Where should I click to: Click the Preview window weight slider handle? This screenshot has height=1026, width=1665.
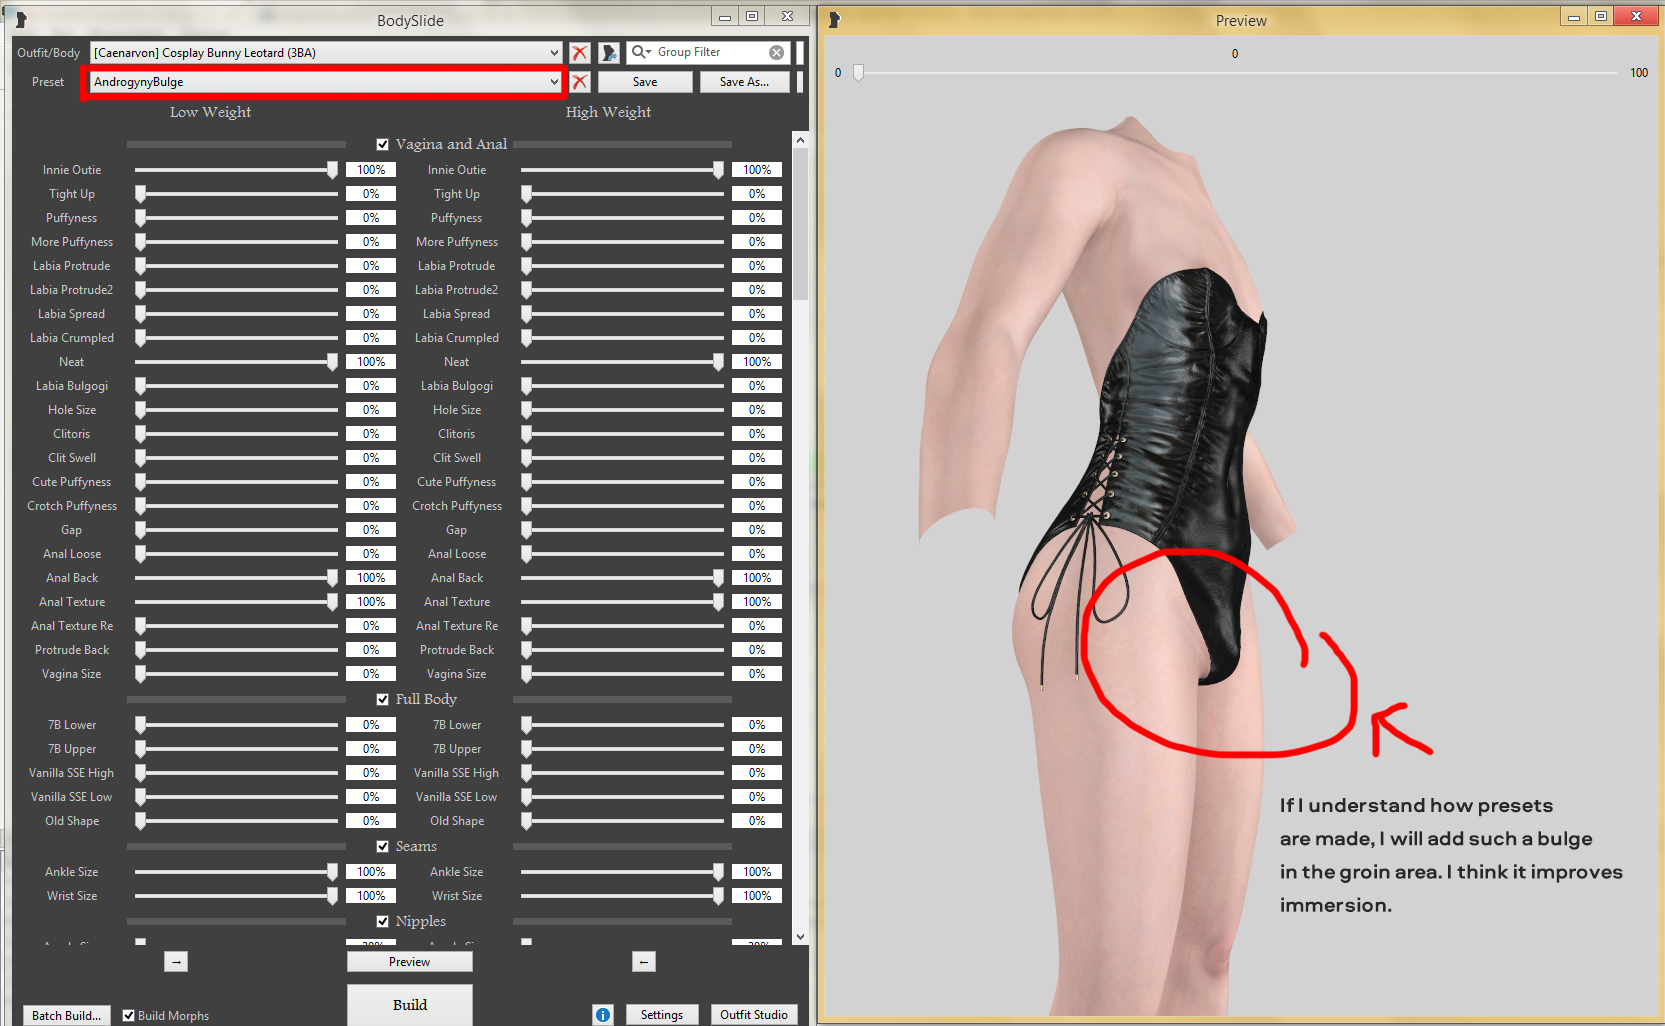click(858, 73)
